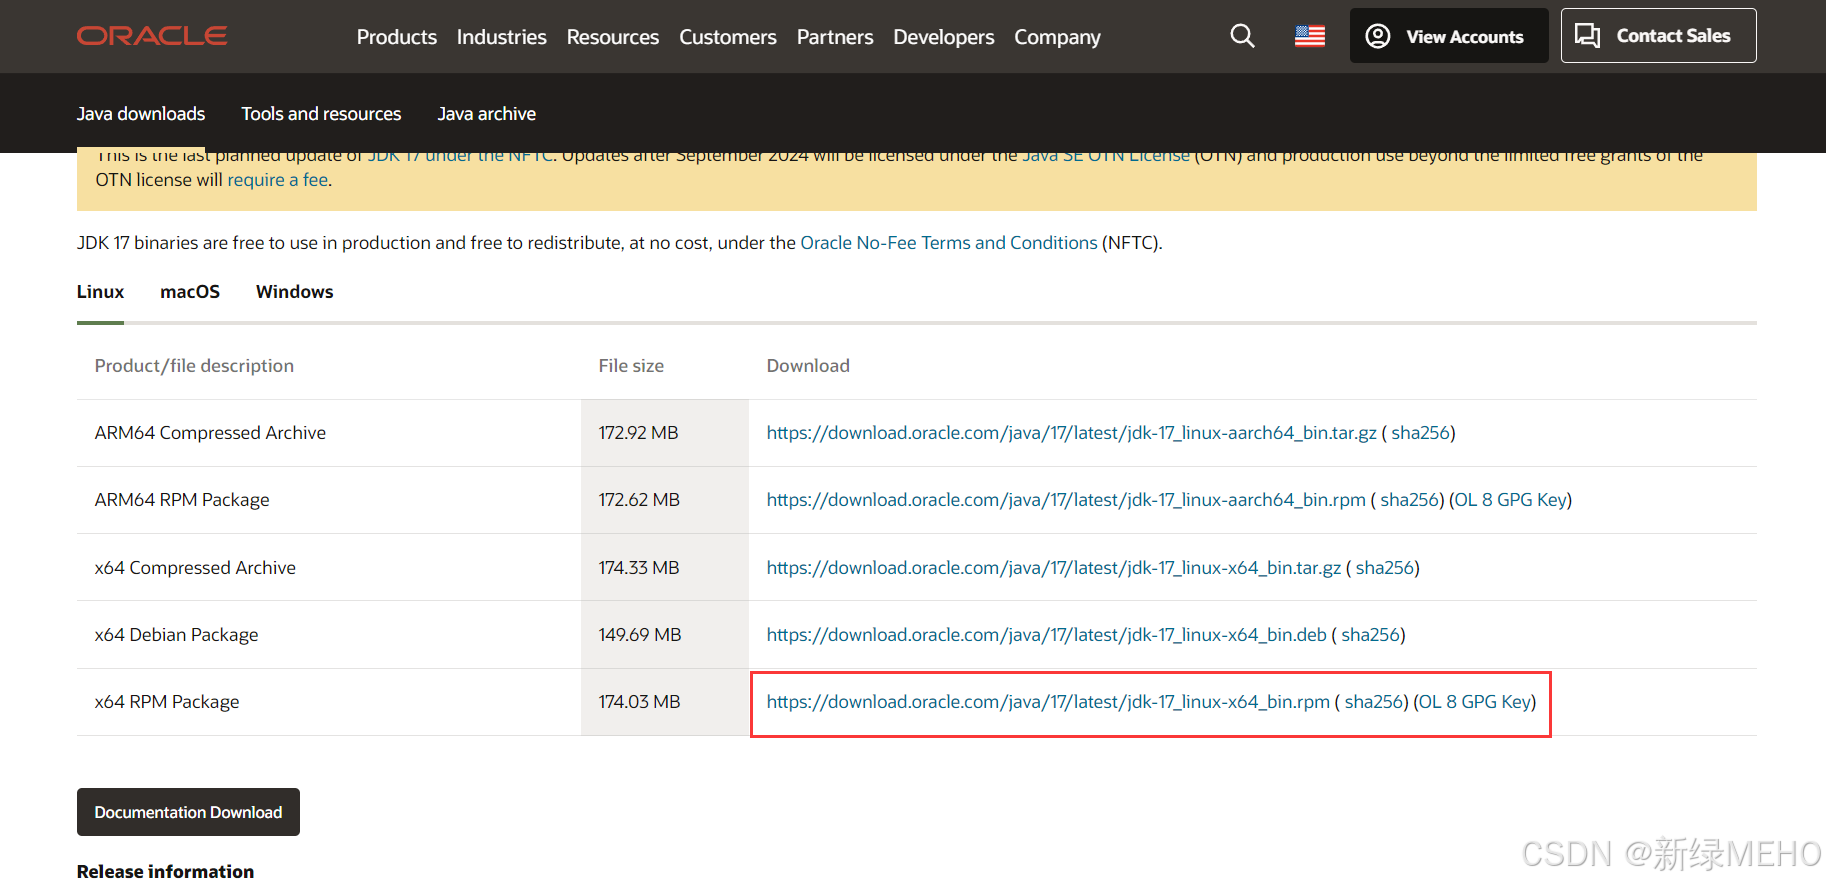Click the US flag country selector

pyautogui.click(x=1309, y=36)
